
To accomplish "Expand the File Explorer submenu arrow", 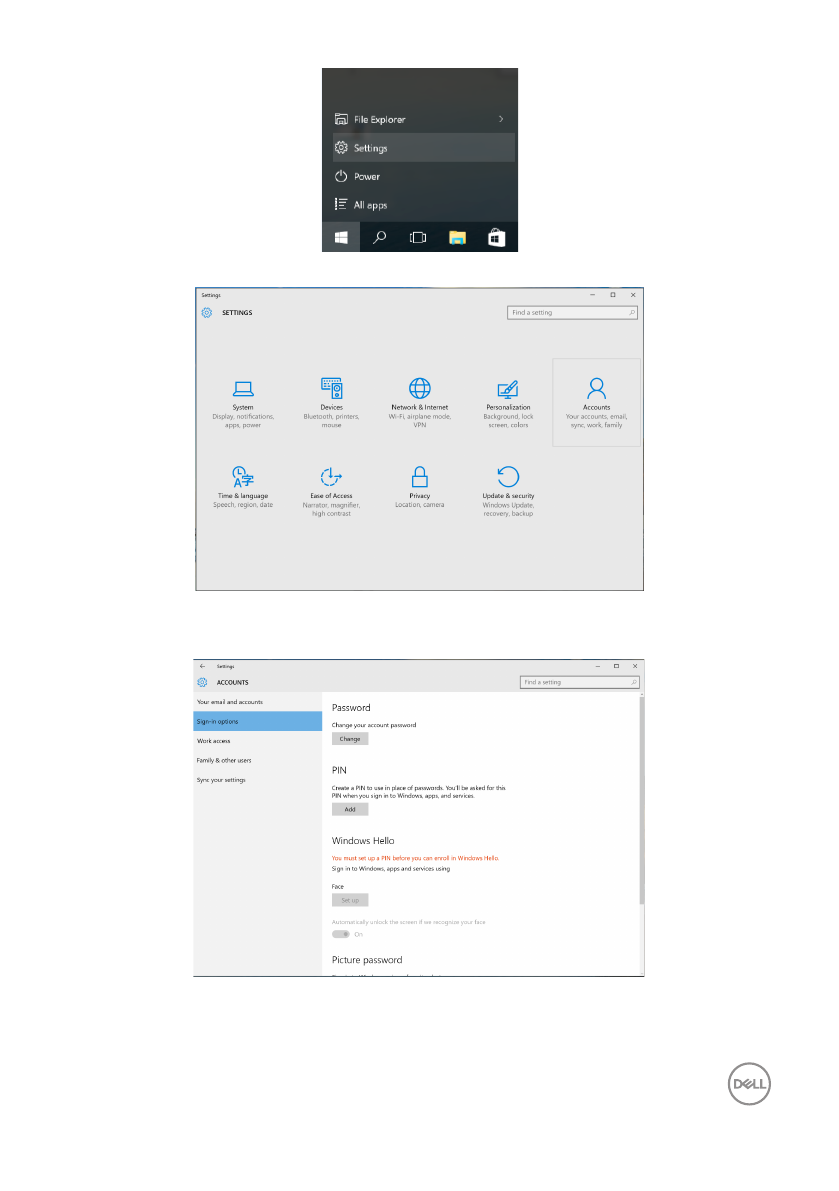I will (x=501, y=120).
